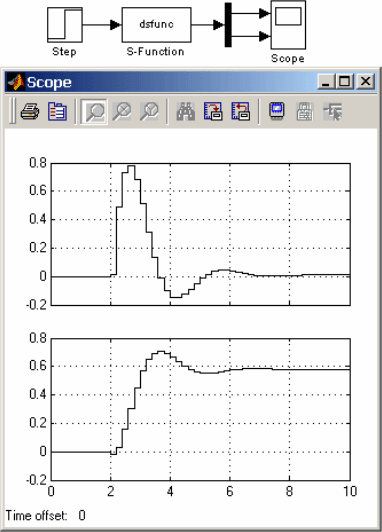Select the Zoom magnifier tool
This screenshot has width=382, height=532.
click(94, 112)
